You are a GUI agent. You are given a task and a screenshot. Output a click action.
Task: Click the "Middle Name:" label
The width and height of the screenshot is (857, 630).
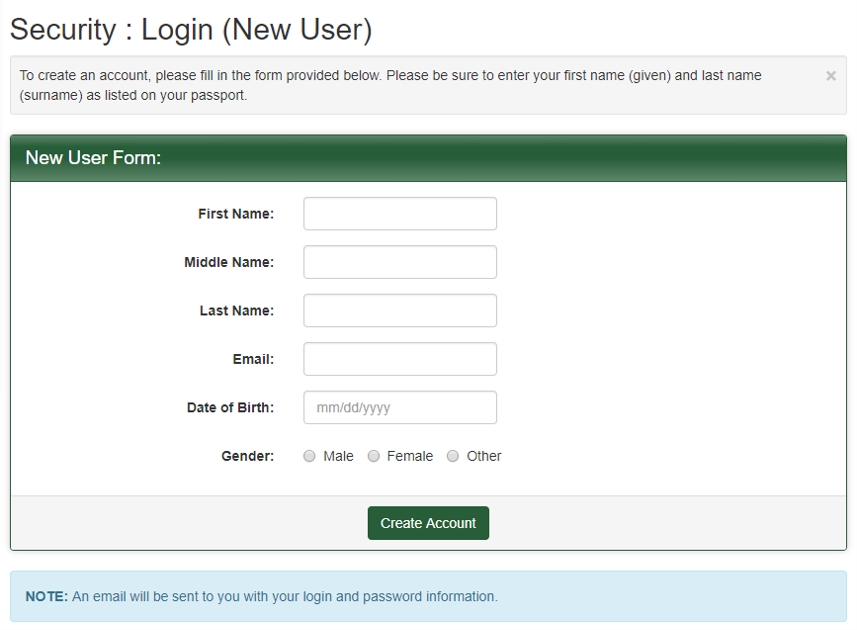[228, 262]
